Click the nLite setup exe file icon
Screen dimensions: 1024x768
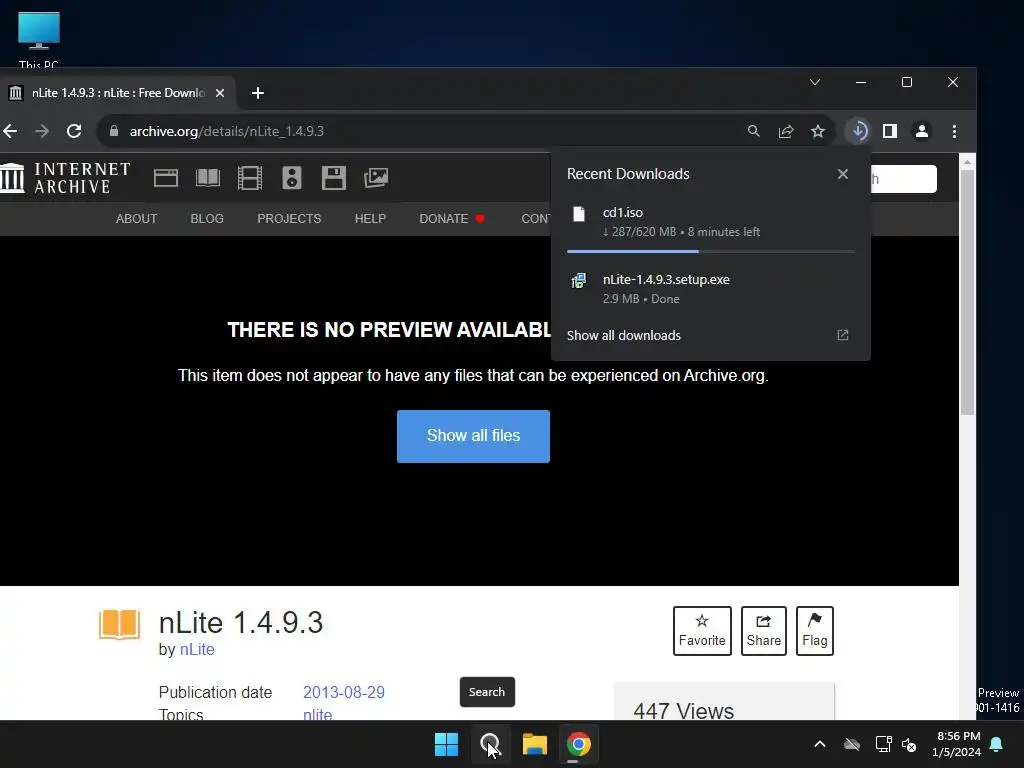tap(579, 281)
